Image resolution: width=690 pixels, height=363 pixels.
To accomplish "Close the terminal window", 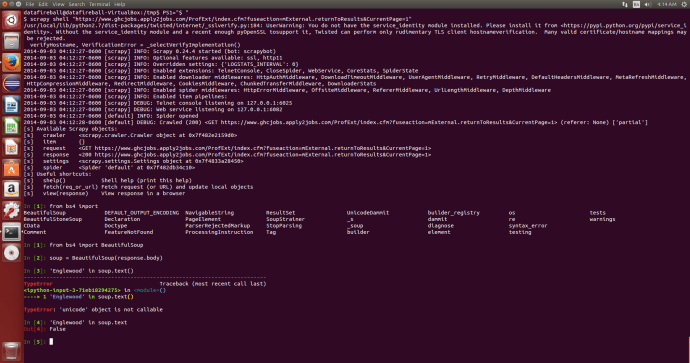I will [x=4, y=4].
